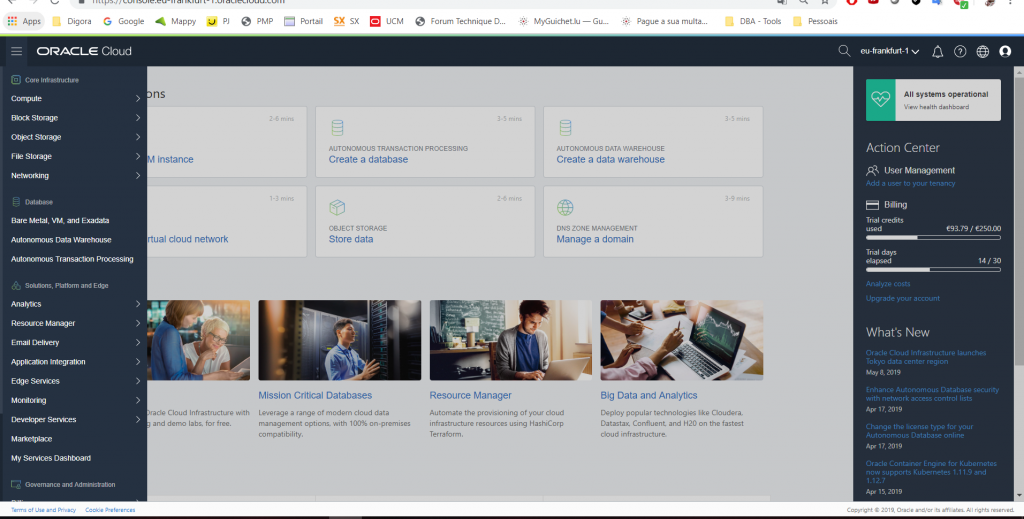Click Upgrade your account link
The width and height of the screenshot is (1024, 519).
pyautogui.click(x=903, y=298)
